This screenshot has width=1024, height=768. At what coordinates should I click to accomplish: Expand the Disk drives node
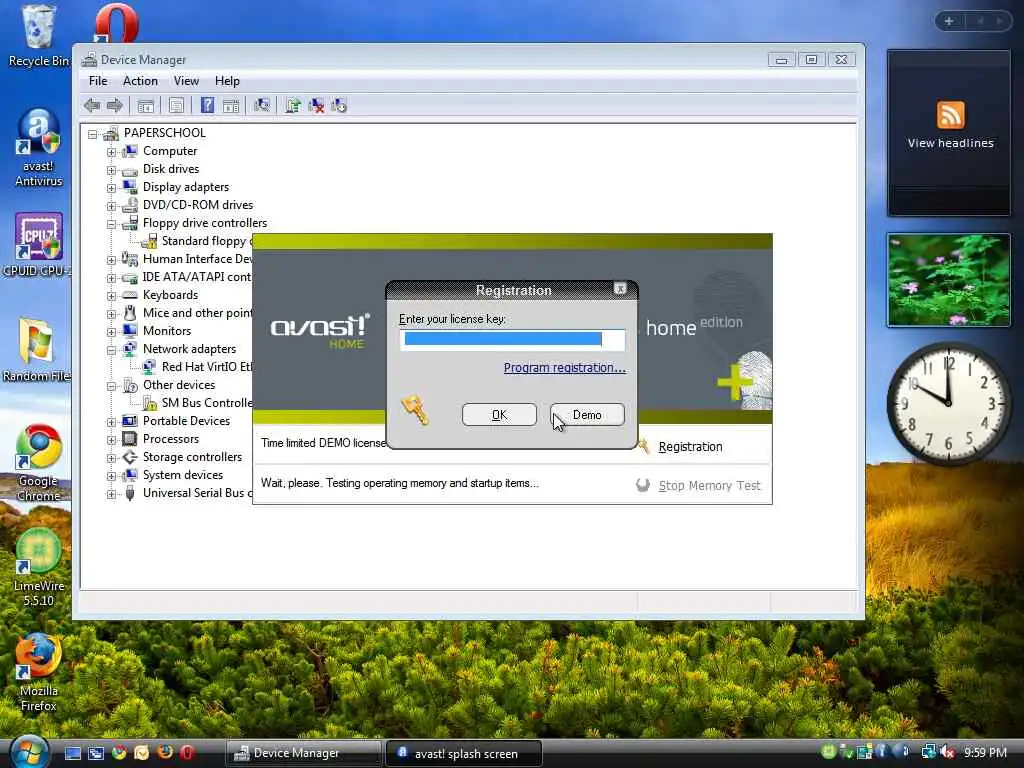point(112,170)
